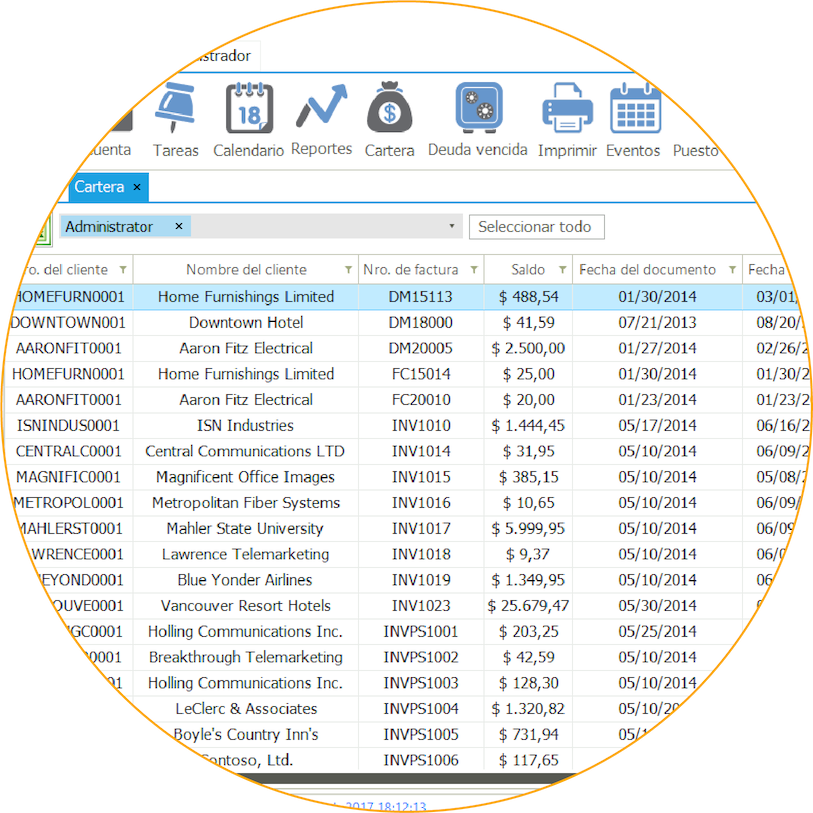Viewport: 813px width, 813px height.
Task: Select invoice cell INVPS1006
Action: coord(420,761)
